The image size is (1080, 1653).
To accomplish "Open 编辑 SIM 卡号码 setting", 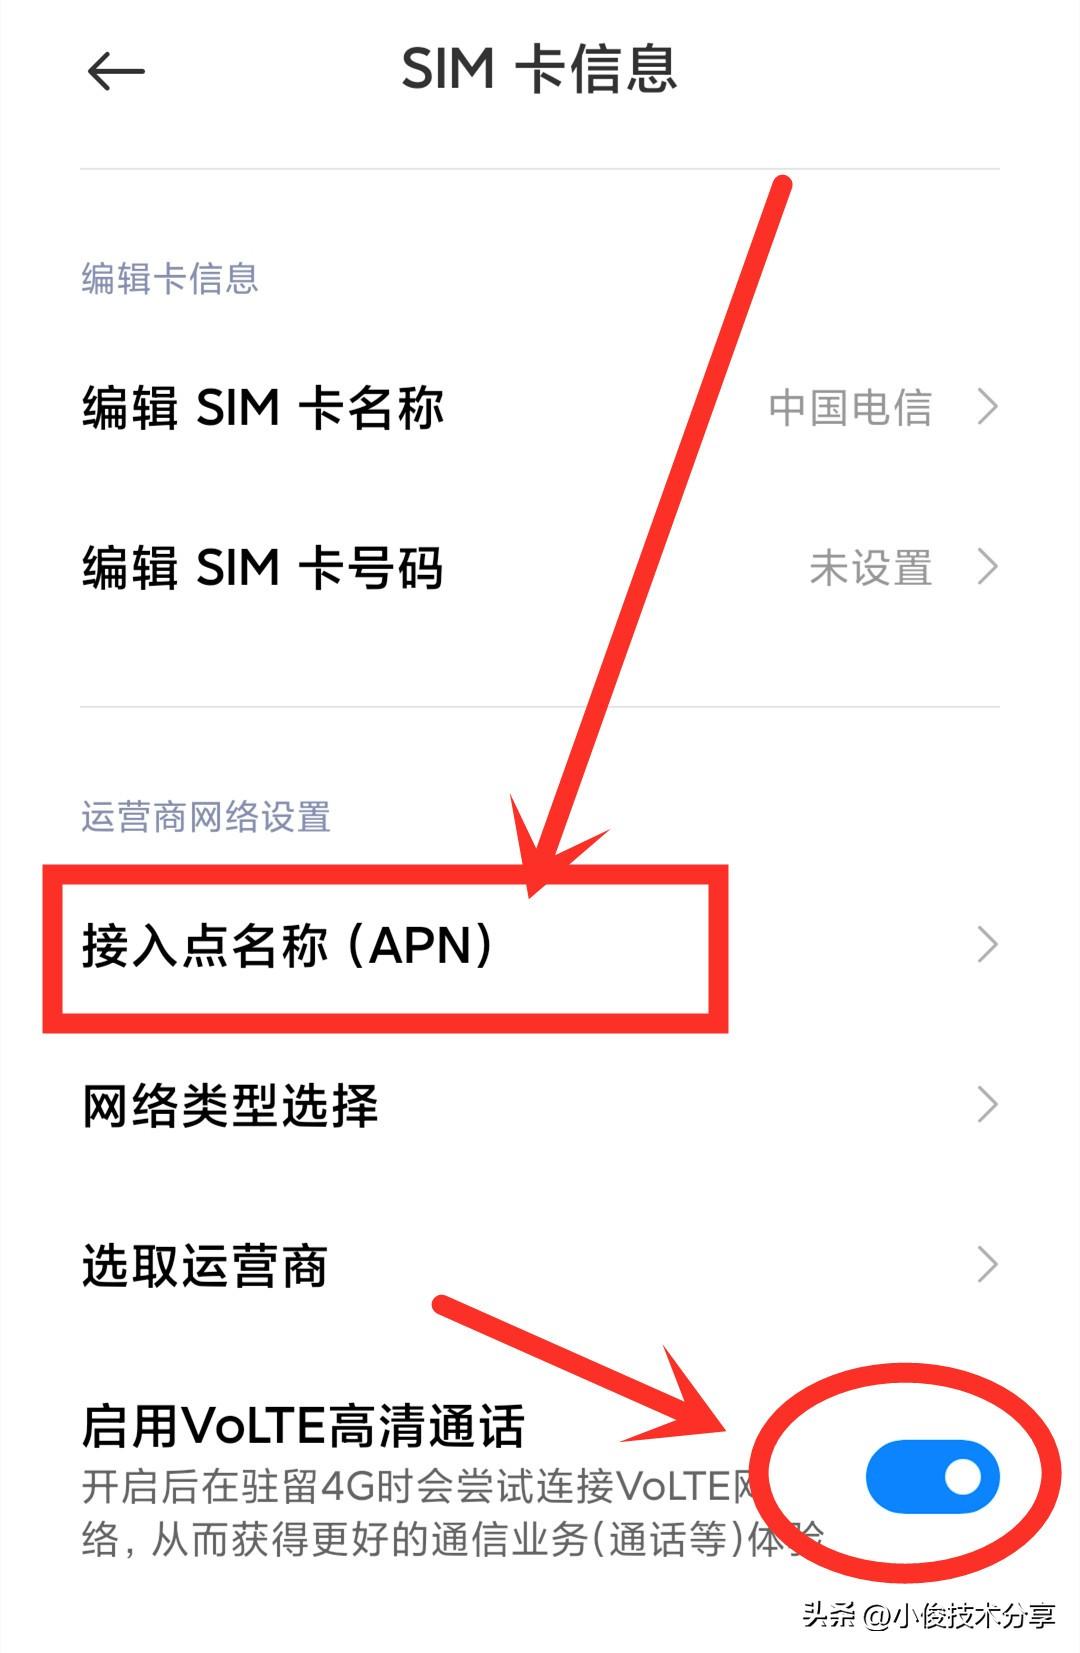I will [540, 567].
